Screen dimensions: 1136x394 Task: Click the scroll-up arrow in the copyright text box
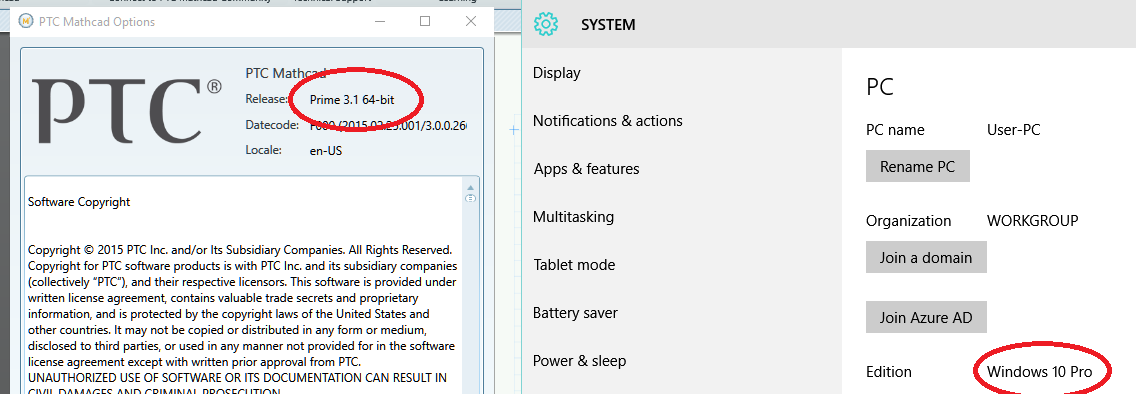pyautogui.click(x=470, y=188)
